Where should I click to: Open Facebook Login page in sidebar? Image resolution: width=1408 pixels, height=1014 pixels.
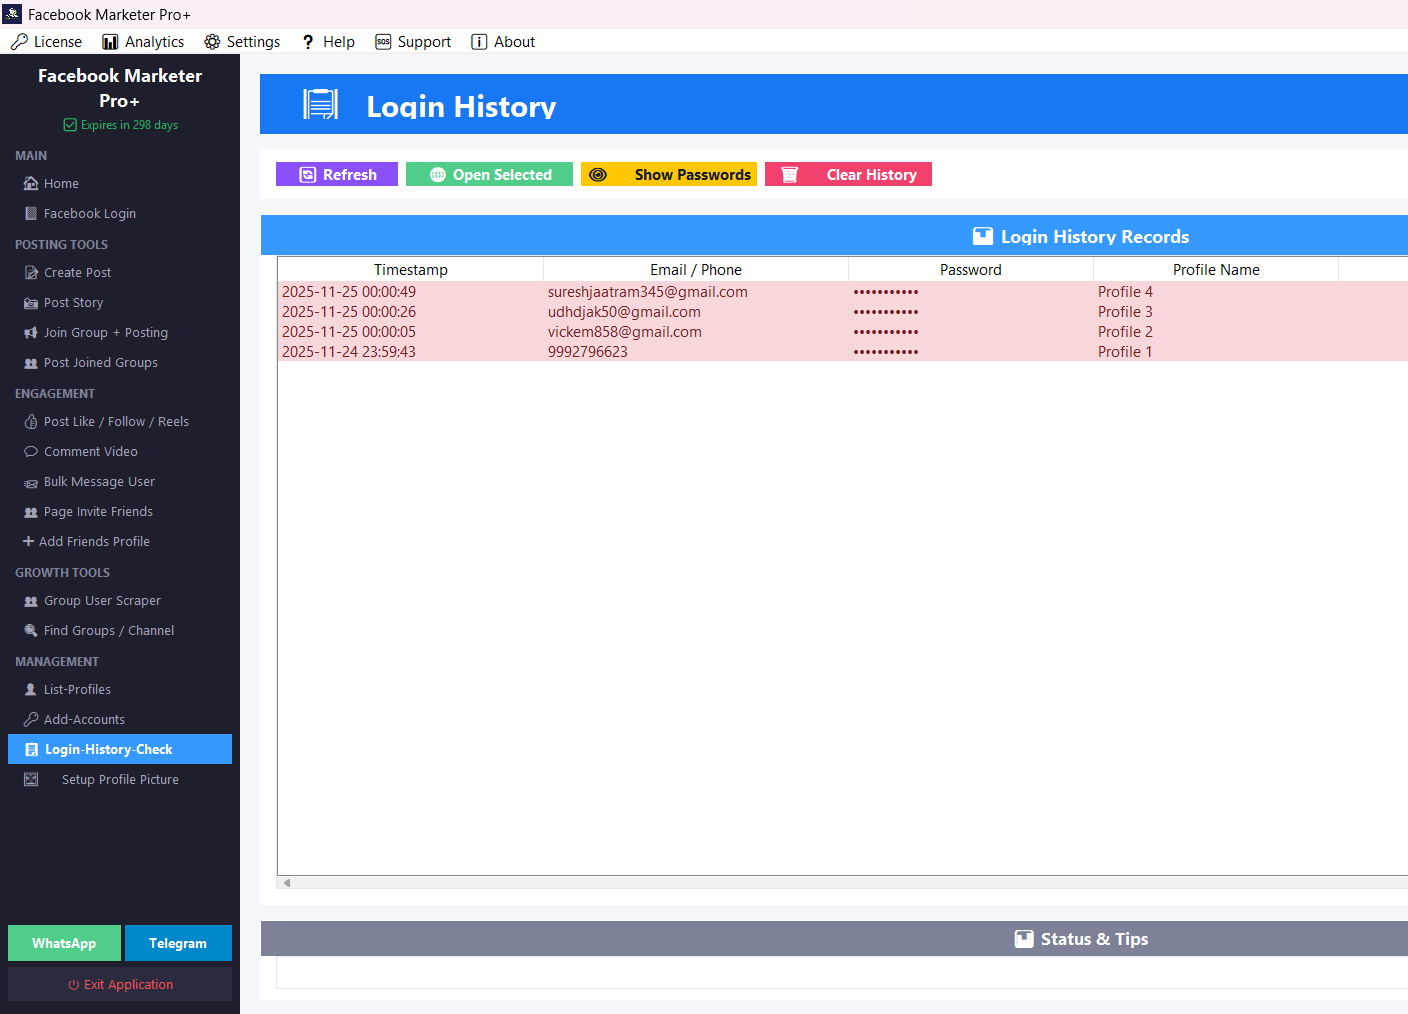tap(89, 214)
